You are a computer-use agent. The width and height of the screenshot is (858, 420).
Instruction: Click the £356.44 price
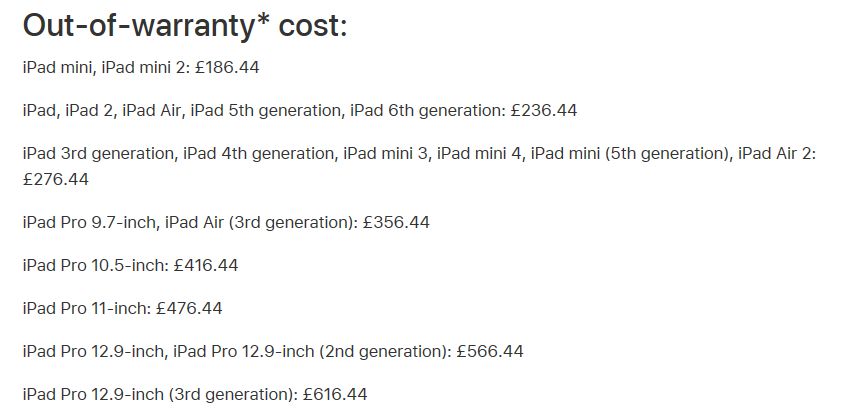396,223
